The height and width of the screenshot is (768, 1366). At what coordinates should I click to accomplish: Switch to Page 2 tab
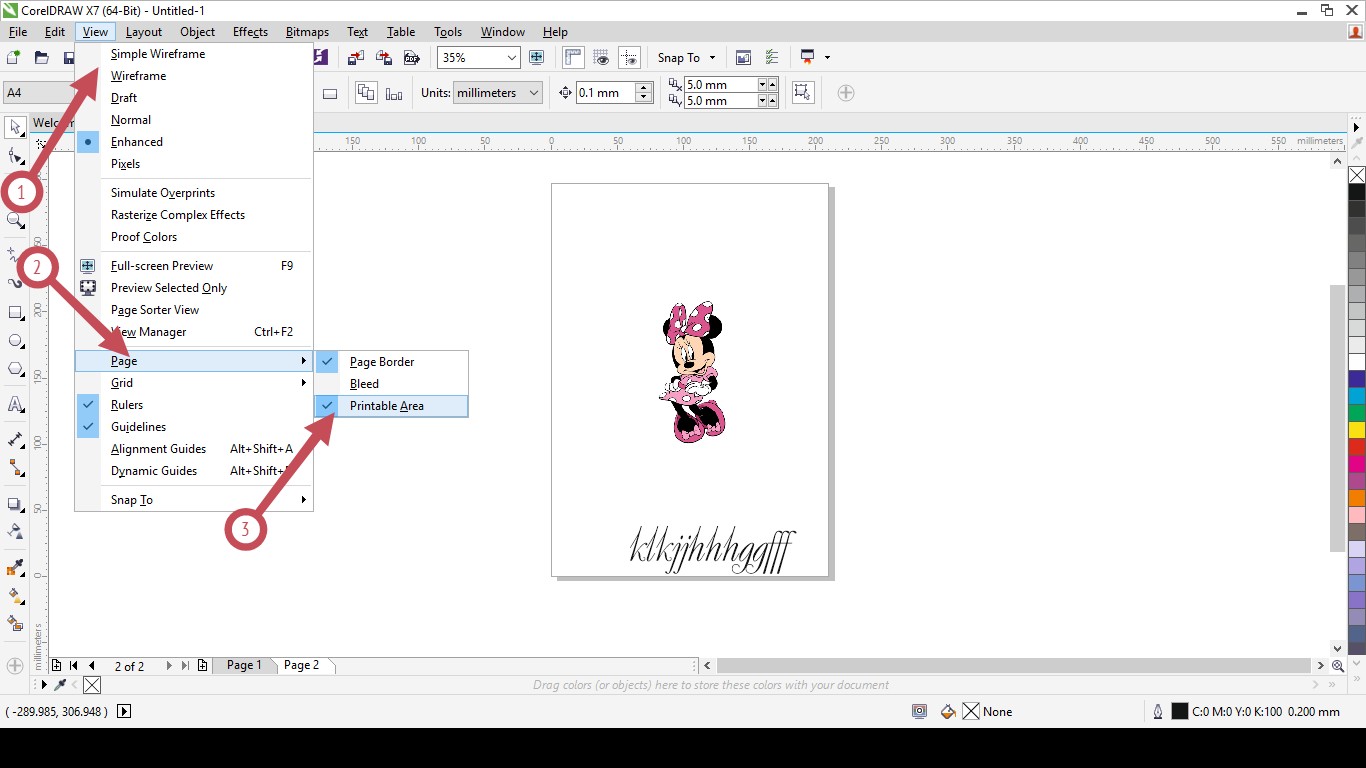[x=302, y=665]
